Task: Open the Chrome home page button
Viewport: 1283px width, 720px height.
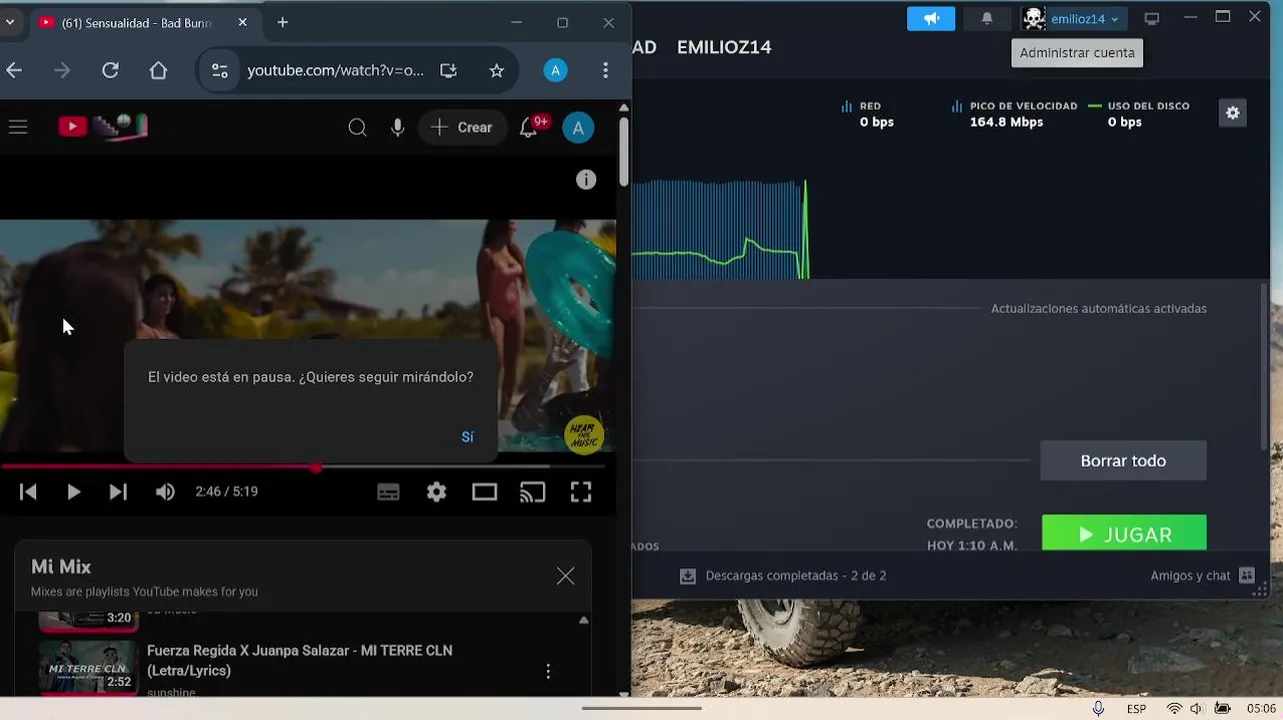Action: (158, 70)
